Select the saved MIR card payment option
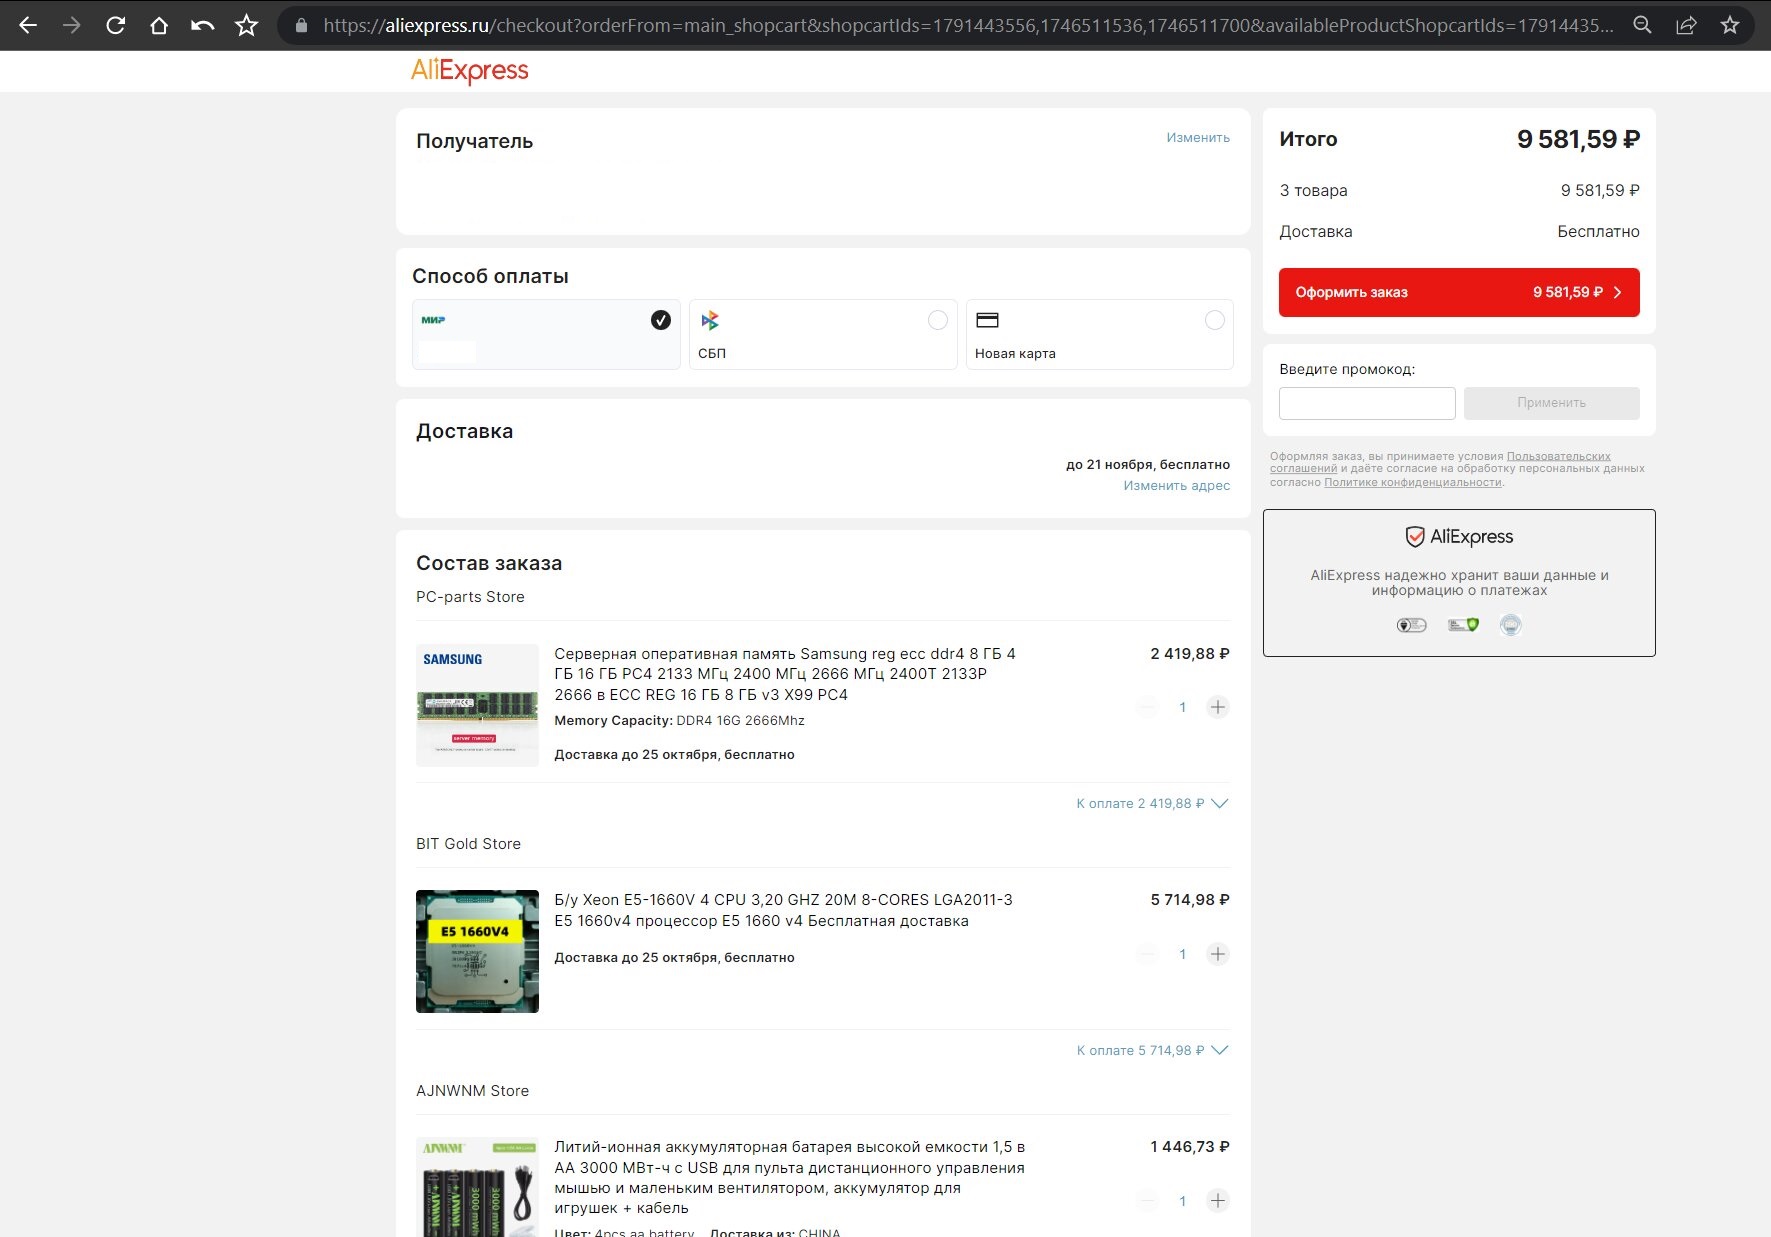The height and width of the screenshot is (1237, 1771). coord(546,334)
